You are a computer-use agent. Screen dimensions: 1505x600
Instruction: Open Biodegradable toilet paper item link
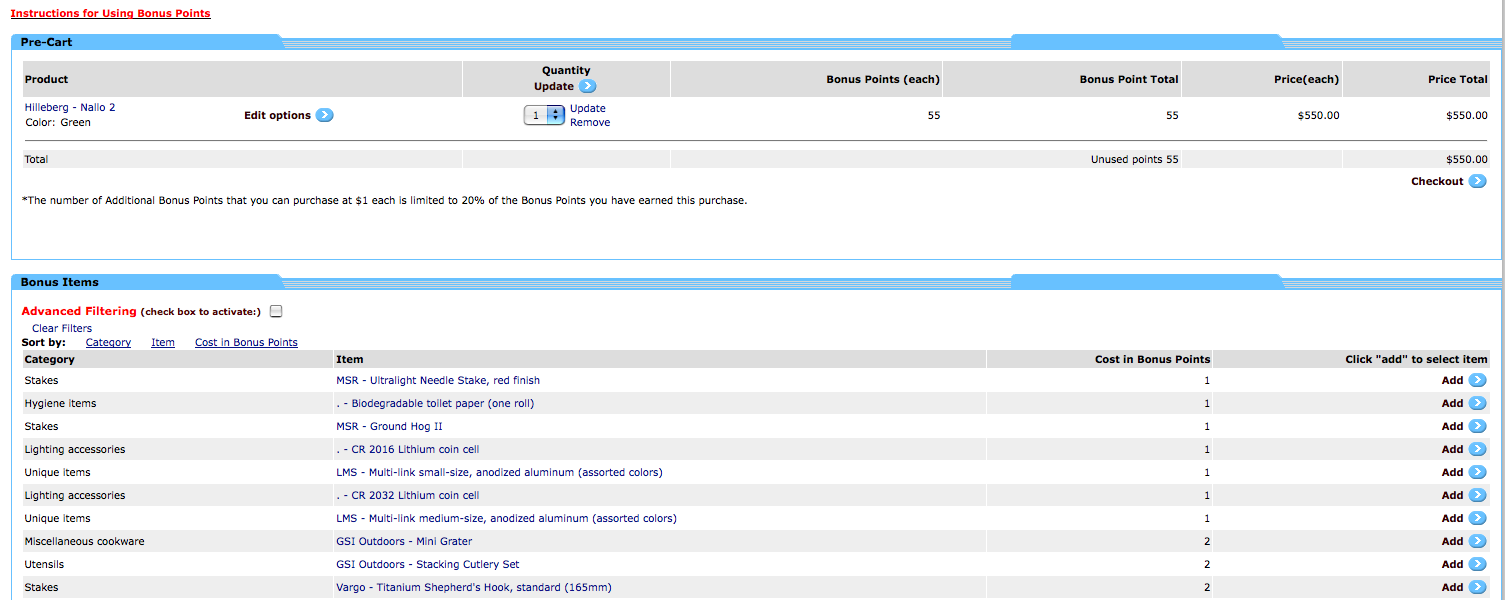coord(435,403)
